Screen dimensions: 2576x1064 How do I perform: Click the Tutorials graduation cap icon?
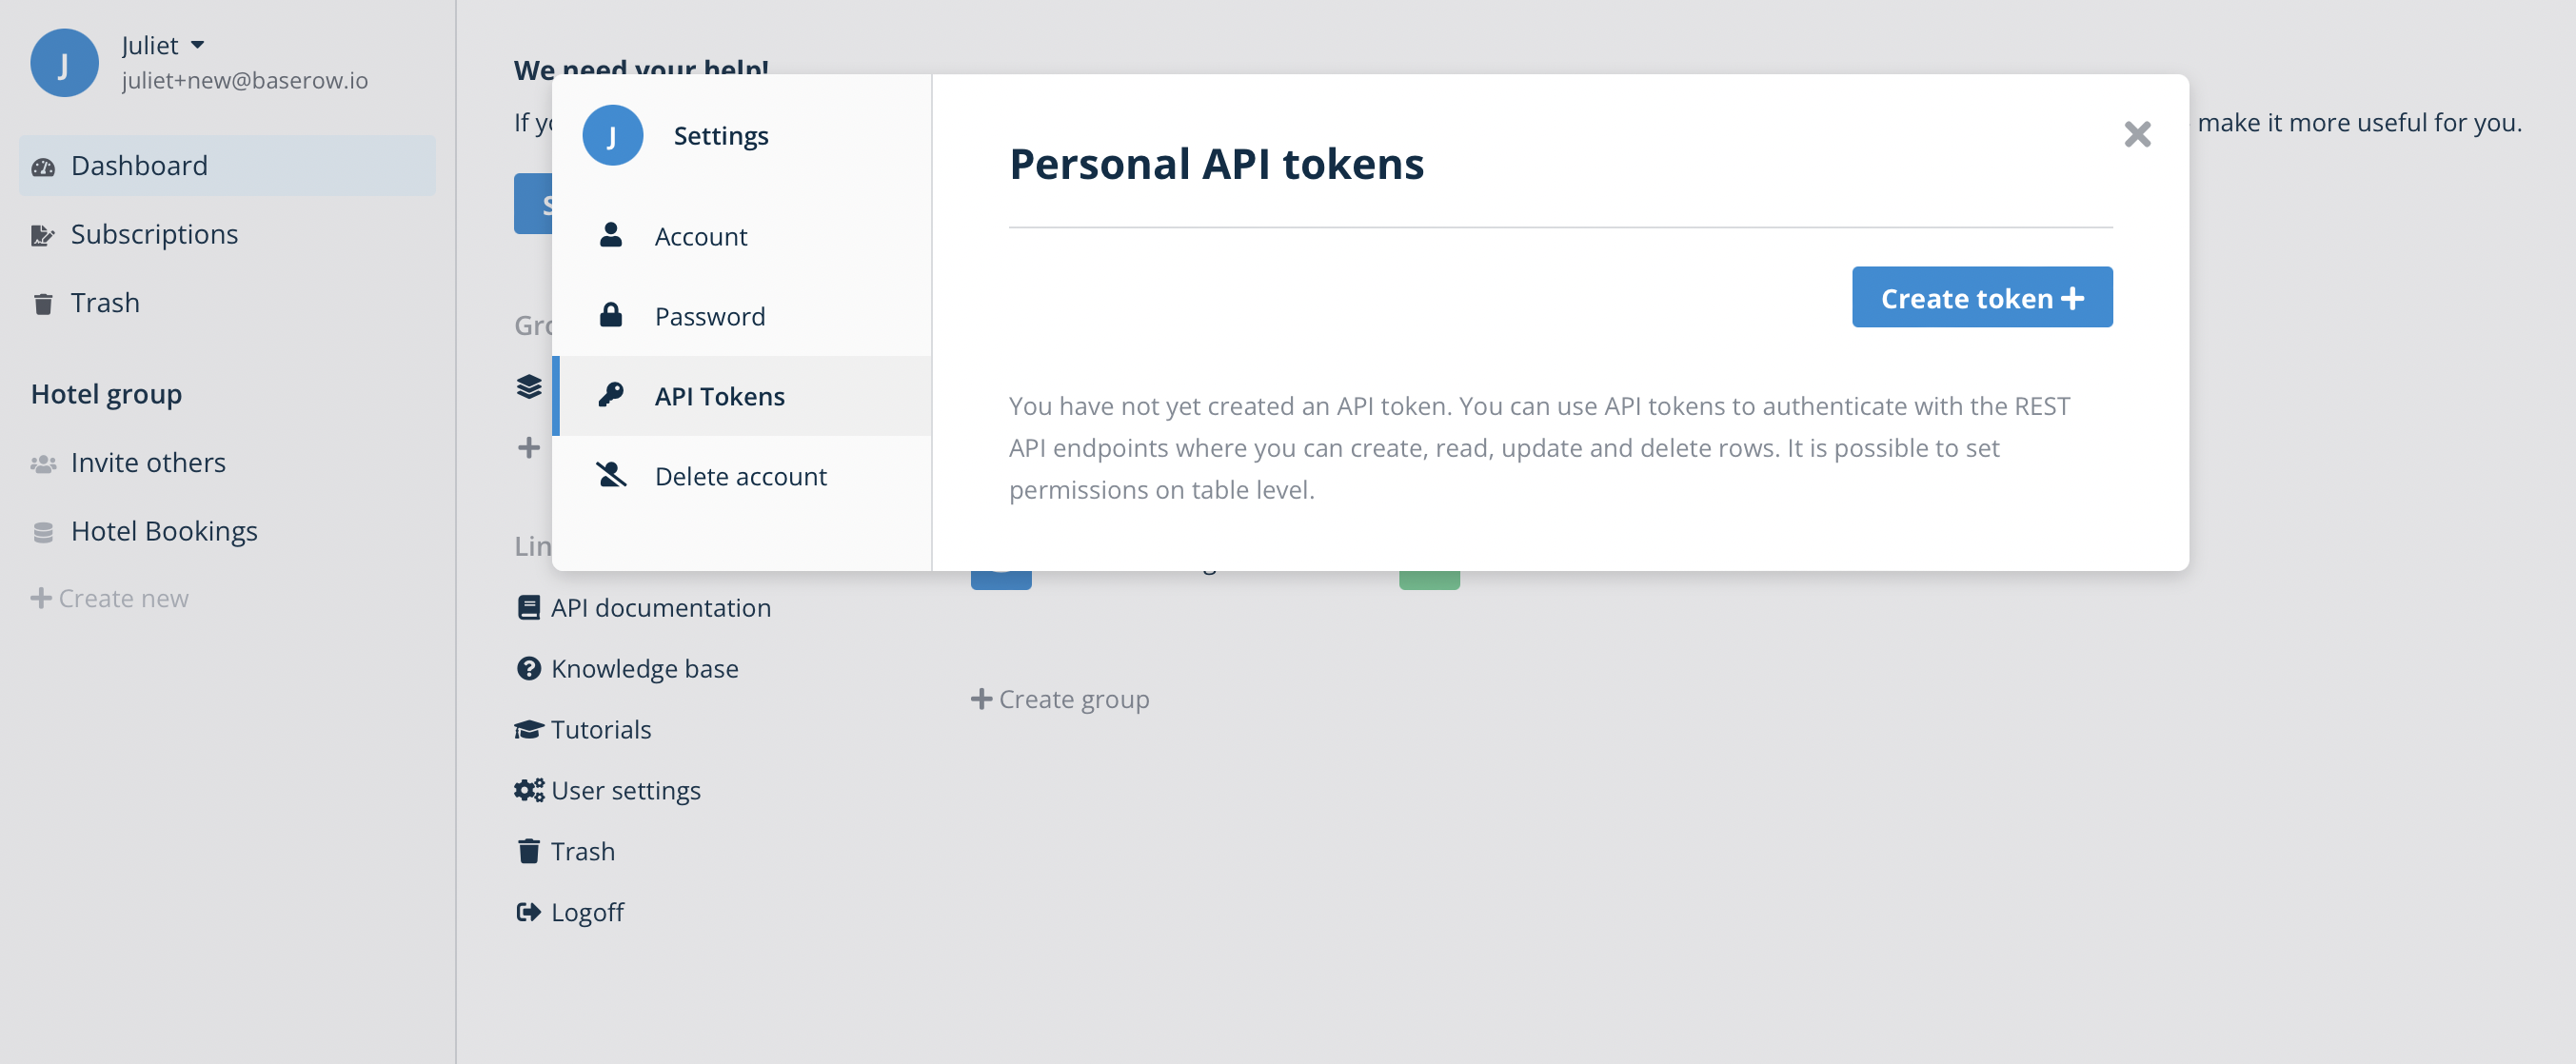click(528, 729)
